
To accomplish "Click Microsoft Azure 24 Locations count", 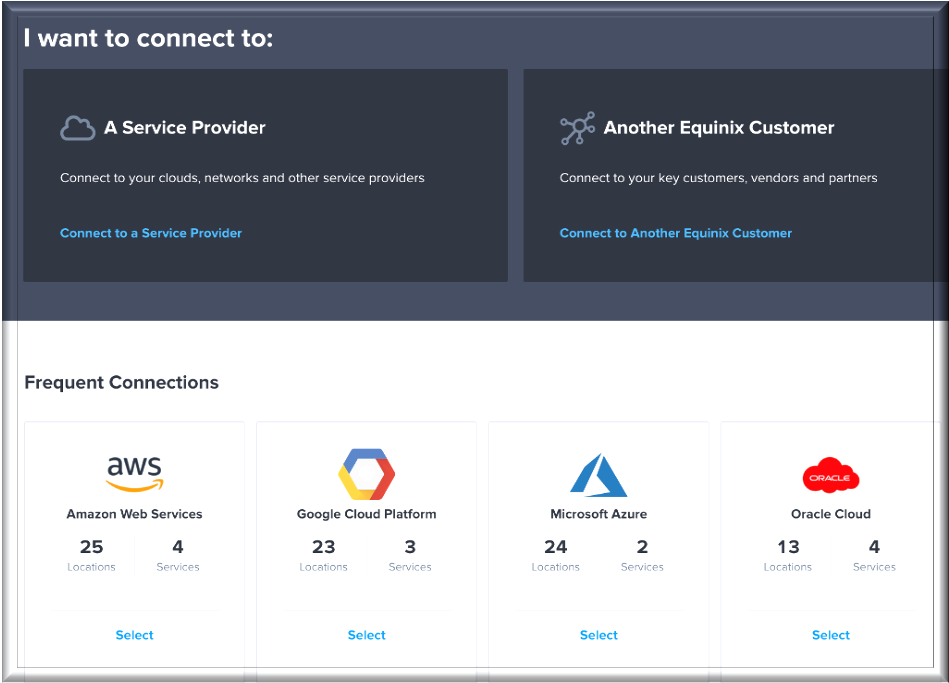I will click(x=555, y=548).
